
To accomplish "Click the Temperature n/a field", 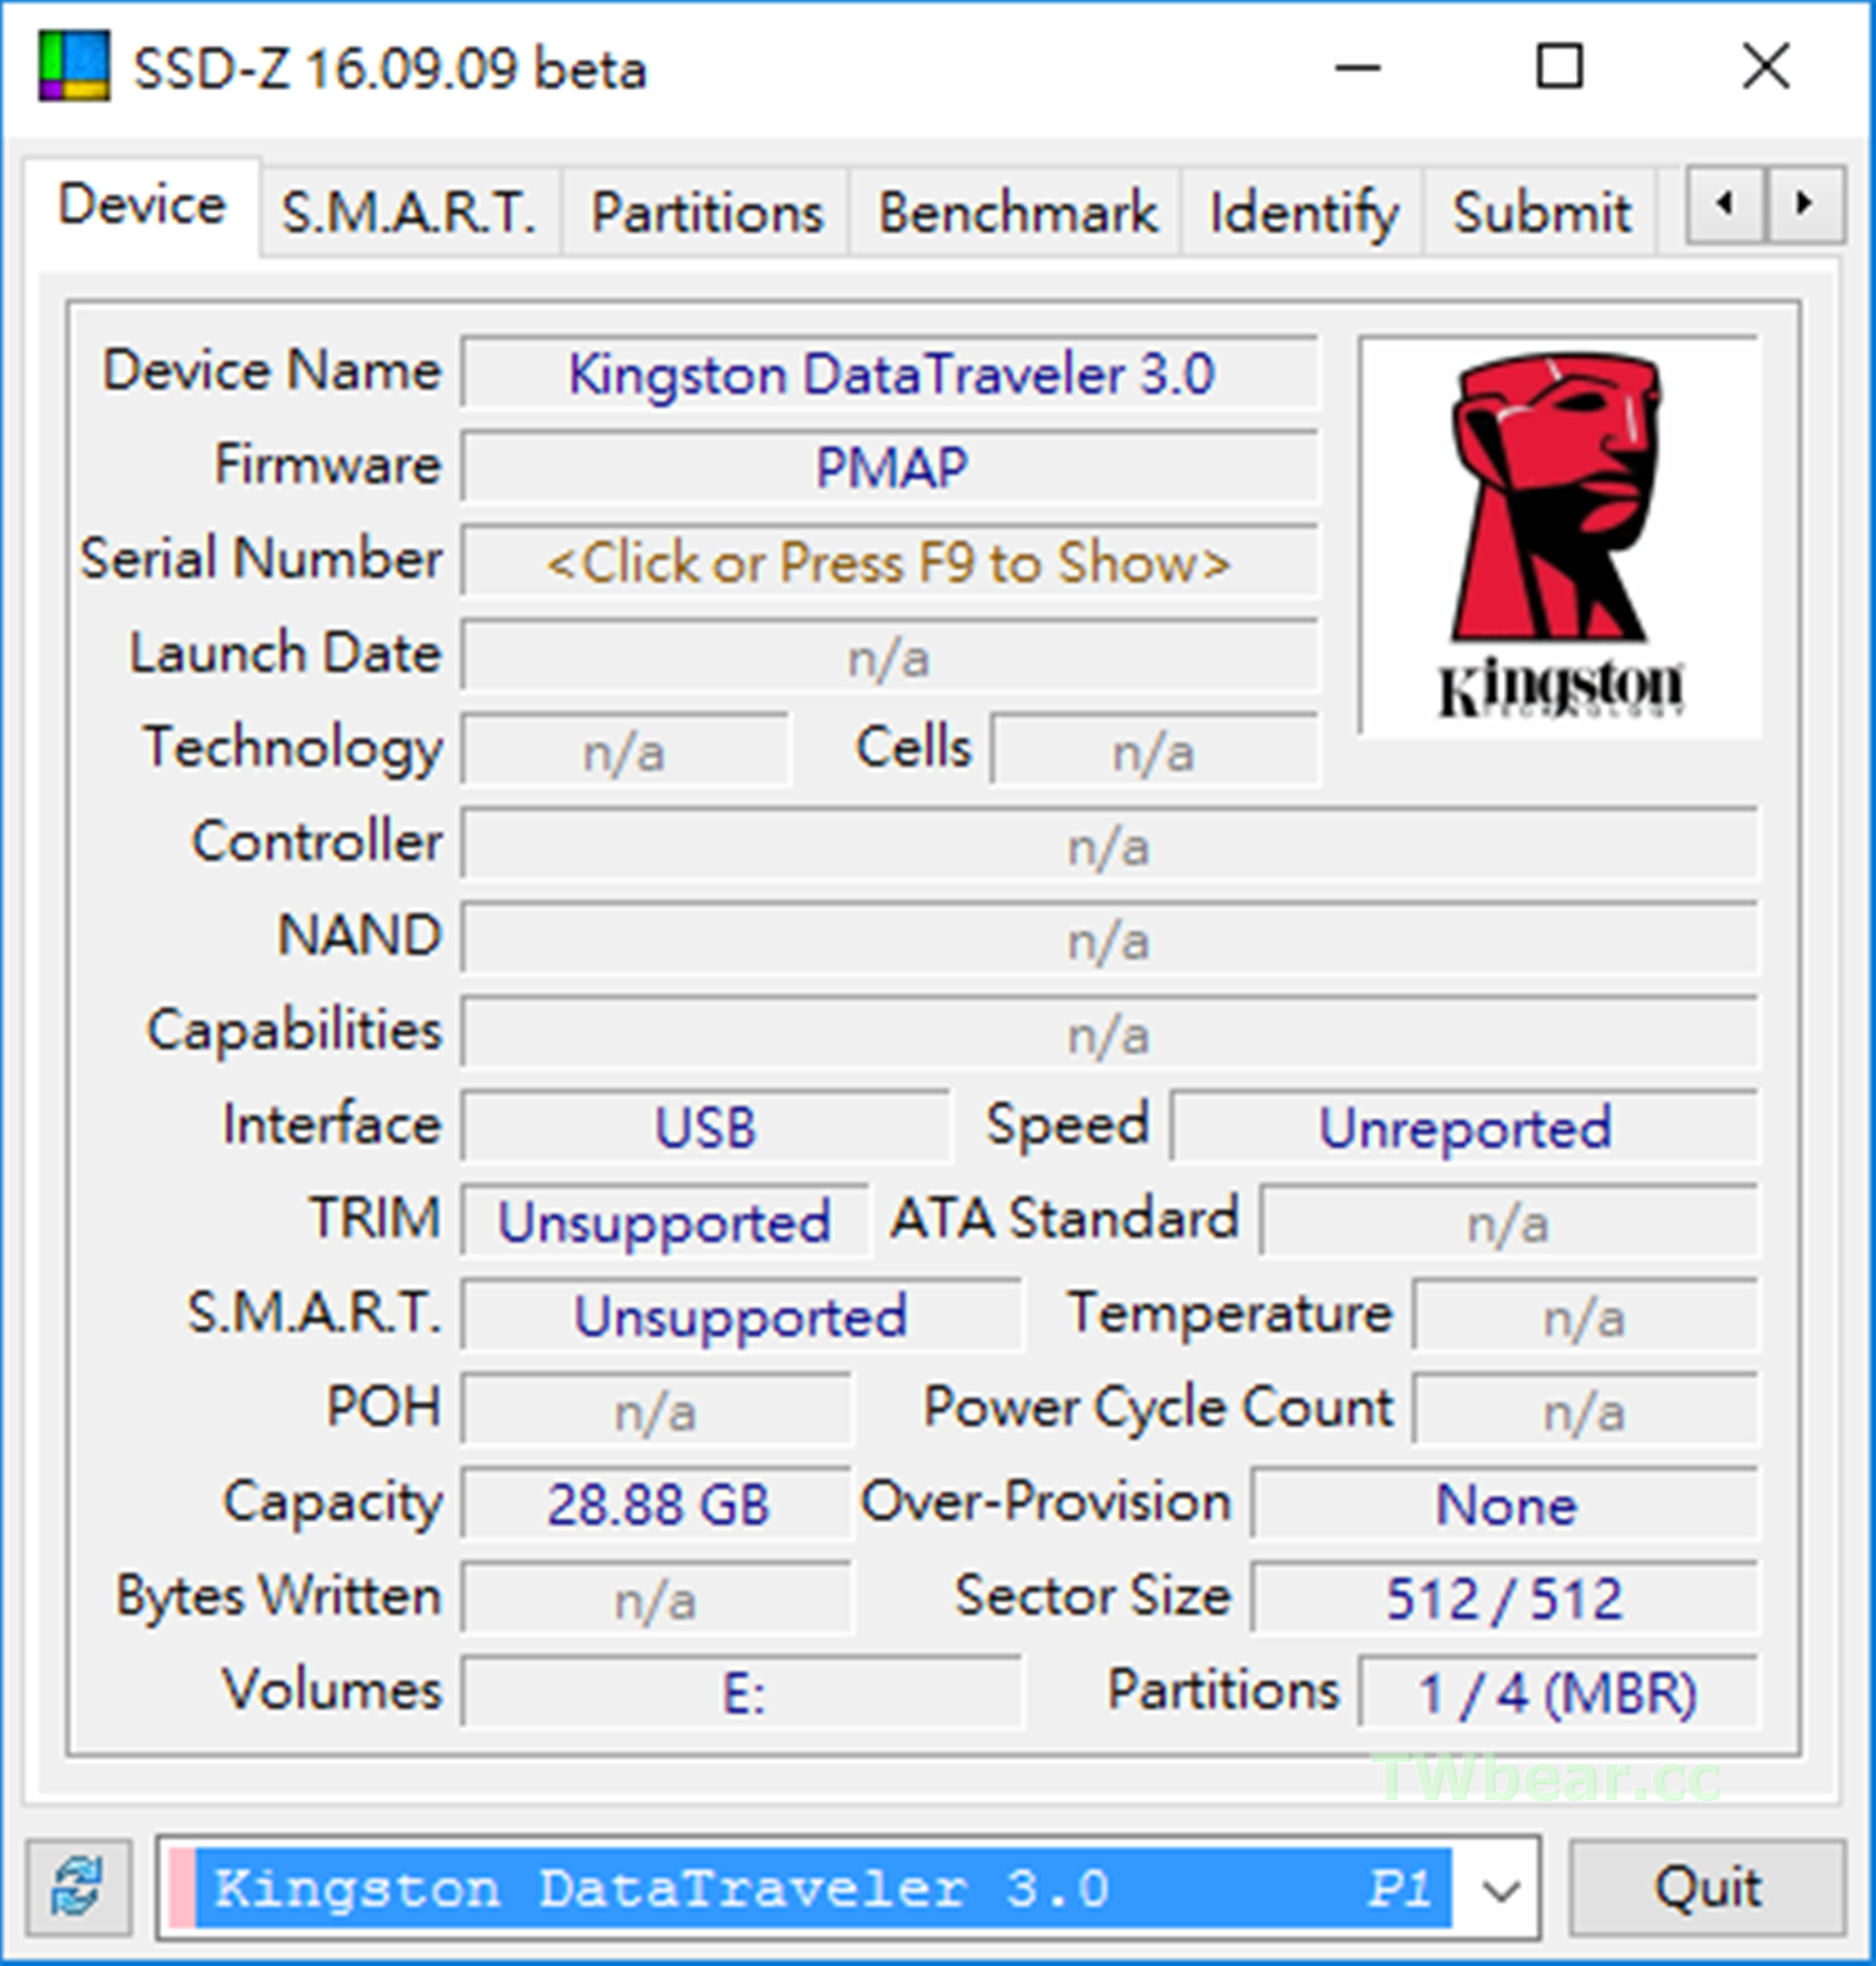I will (x=1585, y=1315).
